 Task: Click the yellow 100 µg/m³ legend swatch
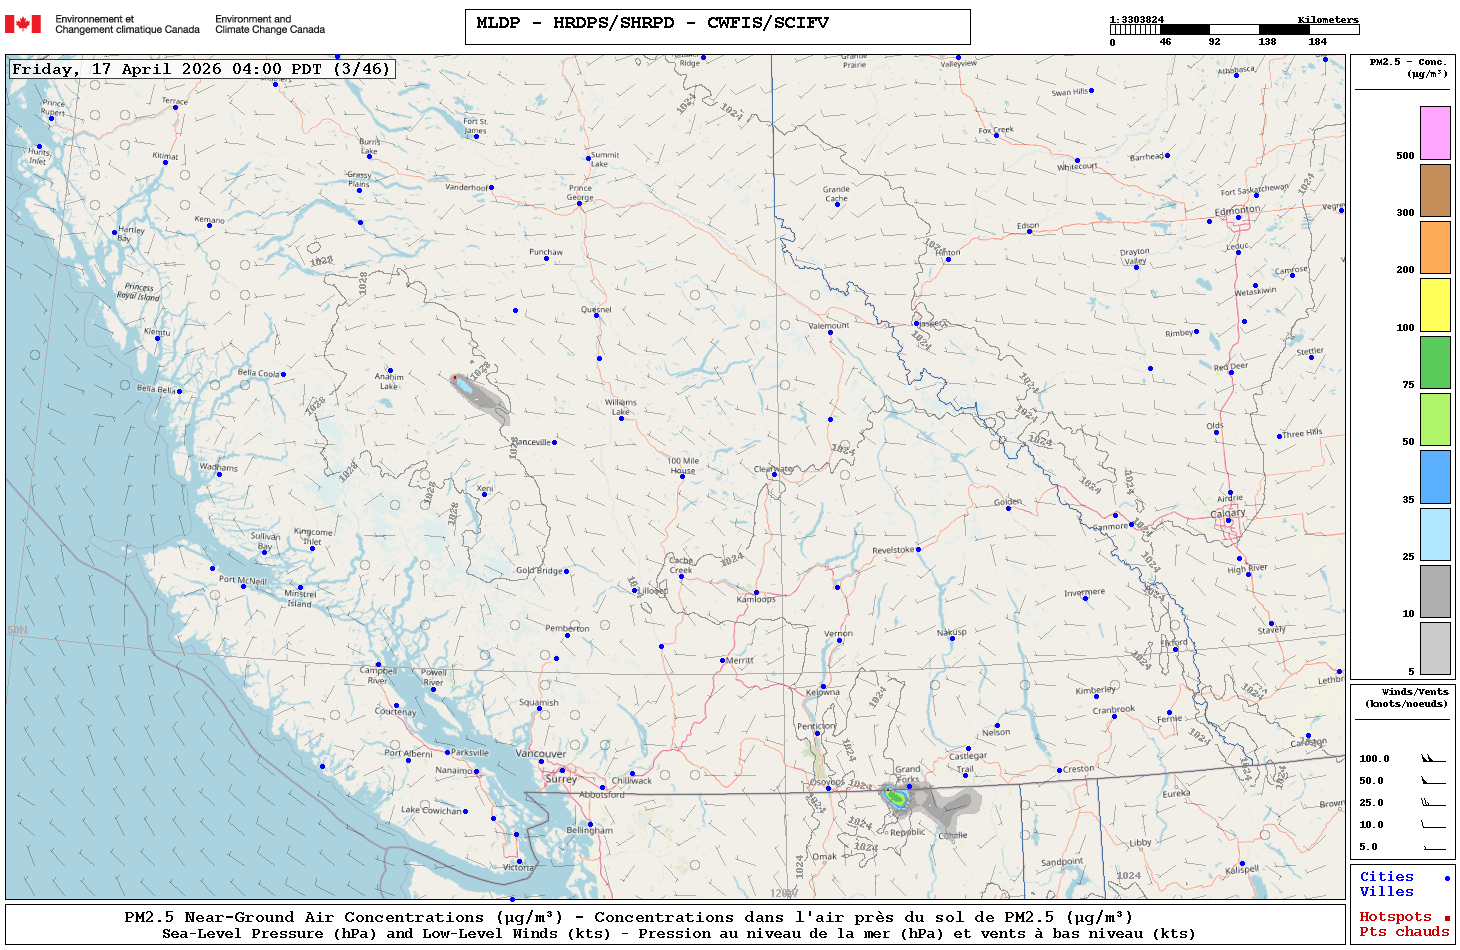coord(1435,305)
